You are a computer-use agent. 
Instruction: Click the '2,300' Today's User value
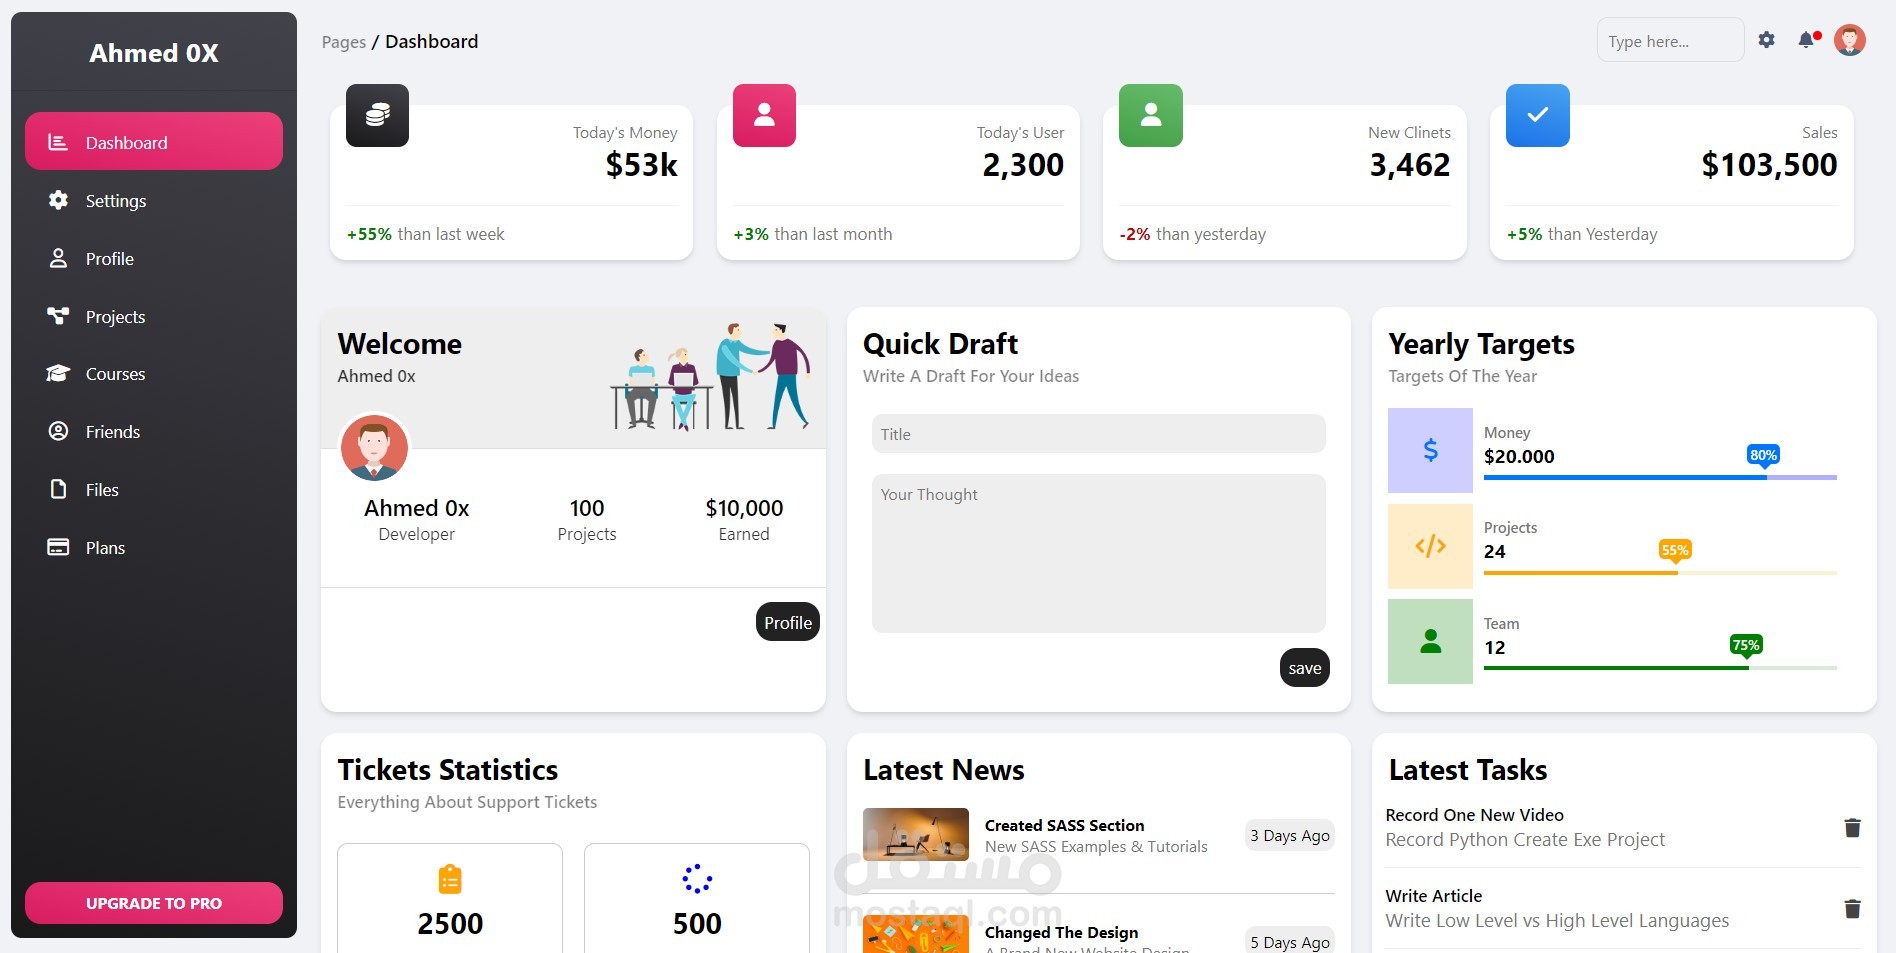tap(1023, 165)
